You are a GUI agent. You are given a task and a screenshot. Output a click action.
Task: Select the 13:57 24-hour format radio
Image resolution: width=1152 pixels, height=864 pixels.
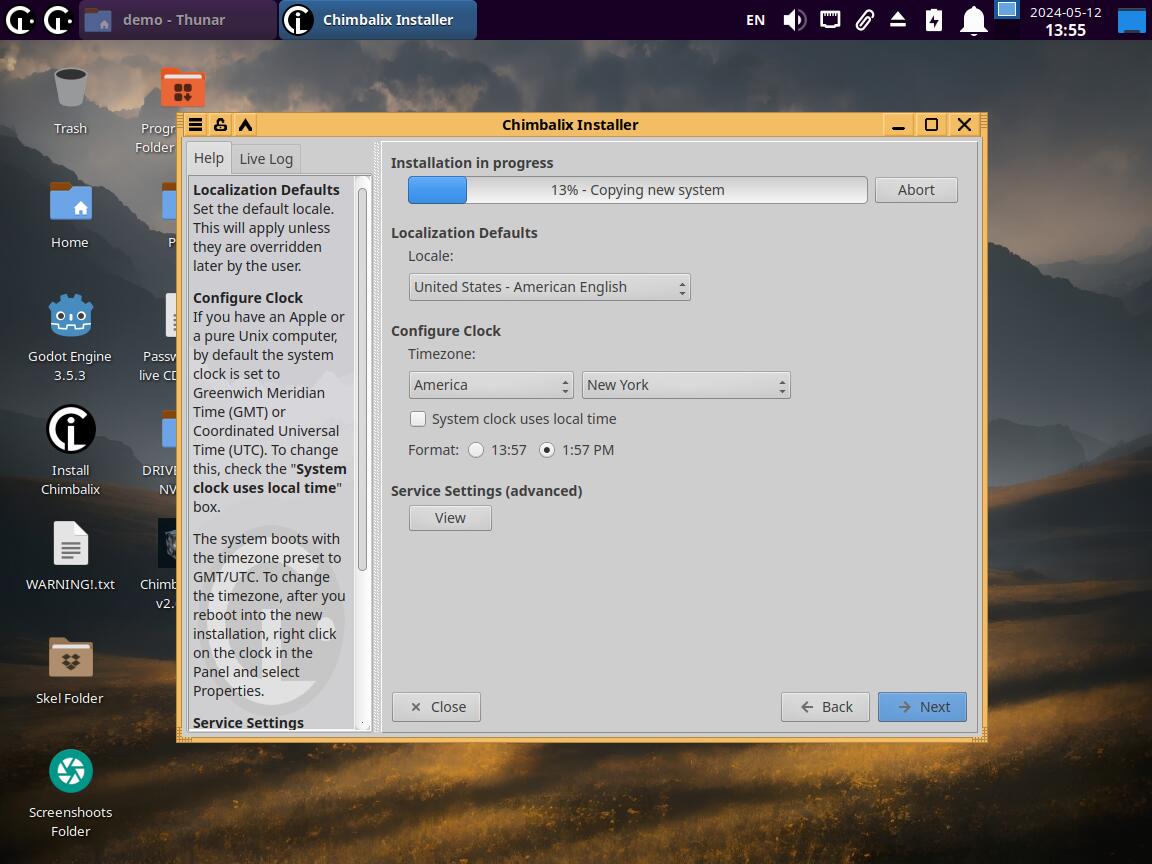(476, 450)
